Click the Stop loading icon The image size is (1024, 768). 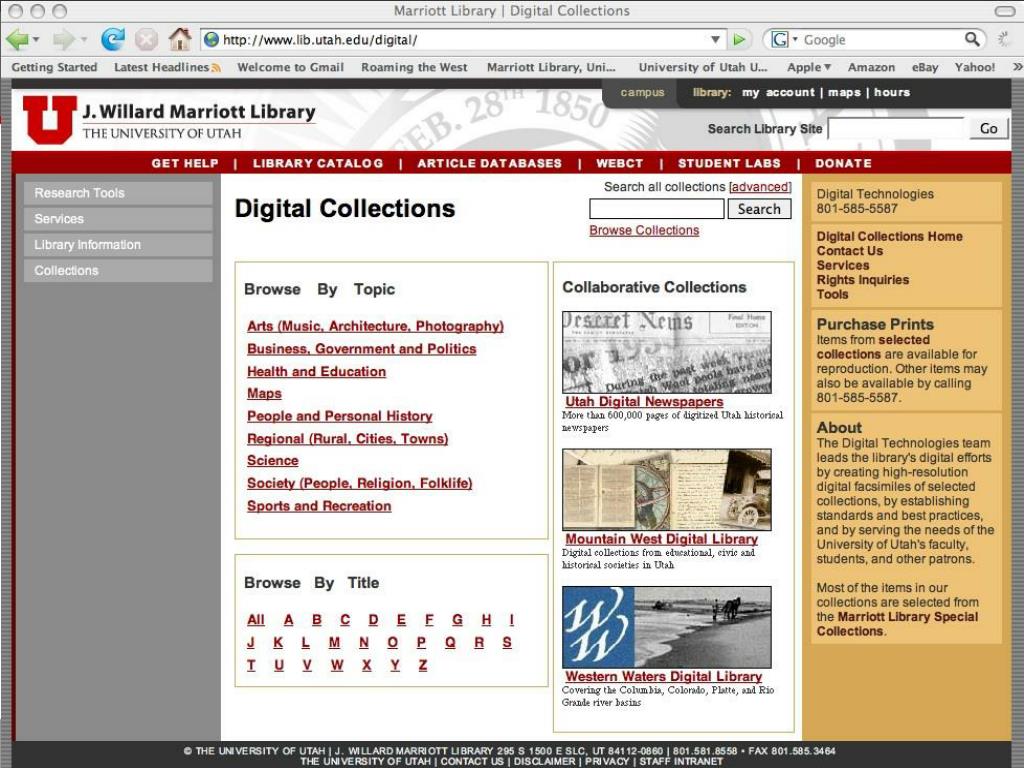pyautogui.click(x=146, y=40)
